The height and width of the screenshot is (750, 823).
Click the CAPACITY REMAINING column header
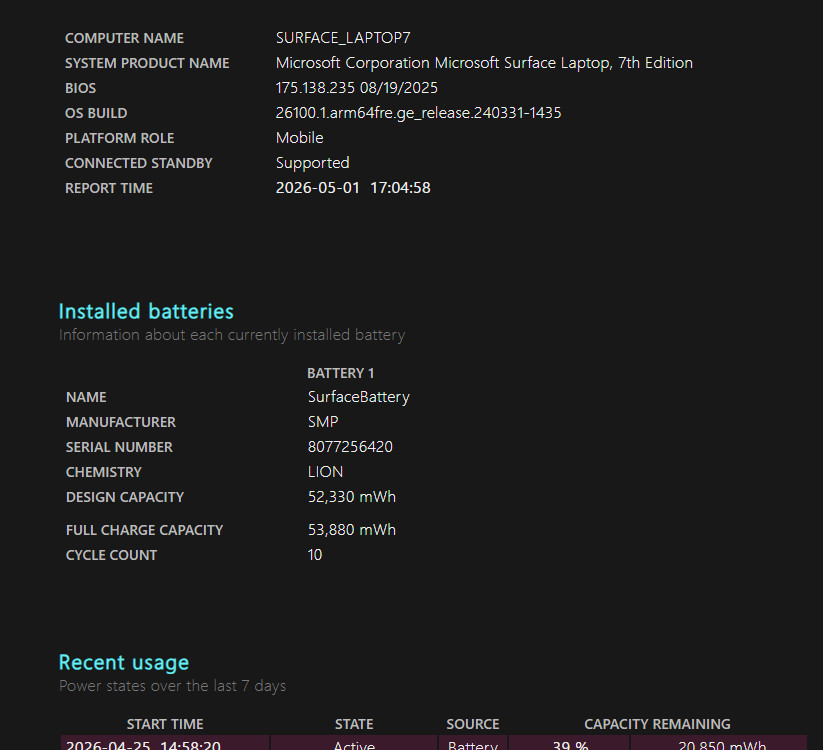[x=657, y=724]
